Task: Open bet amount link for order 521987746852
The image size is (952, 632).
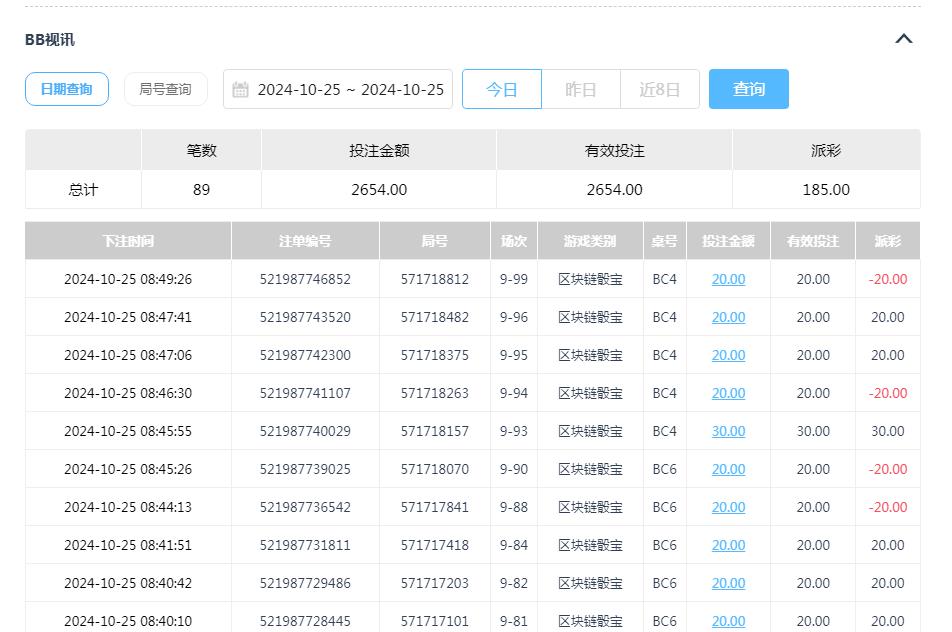Action: (727, 279)
